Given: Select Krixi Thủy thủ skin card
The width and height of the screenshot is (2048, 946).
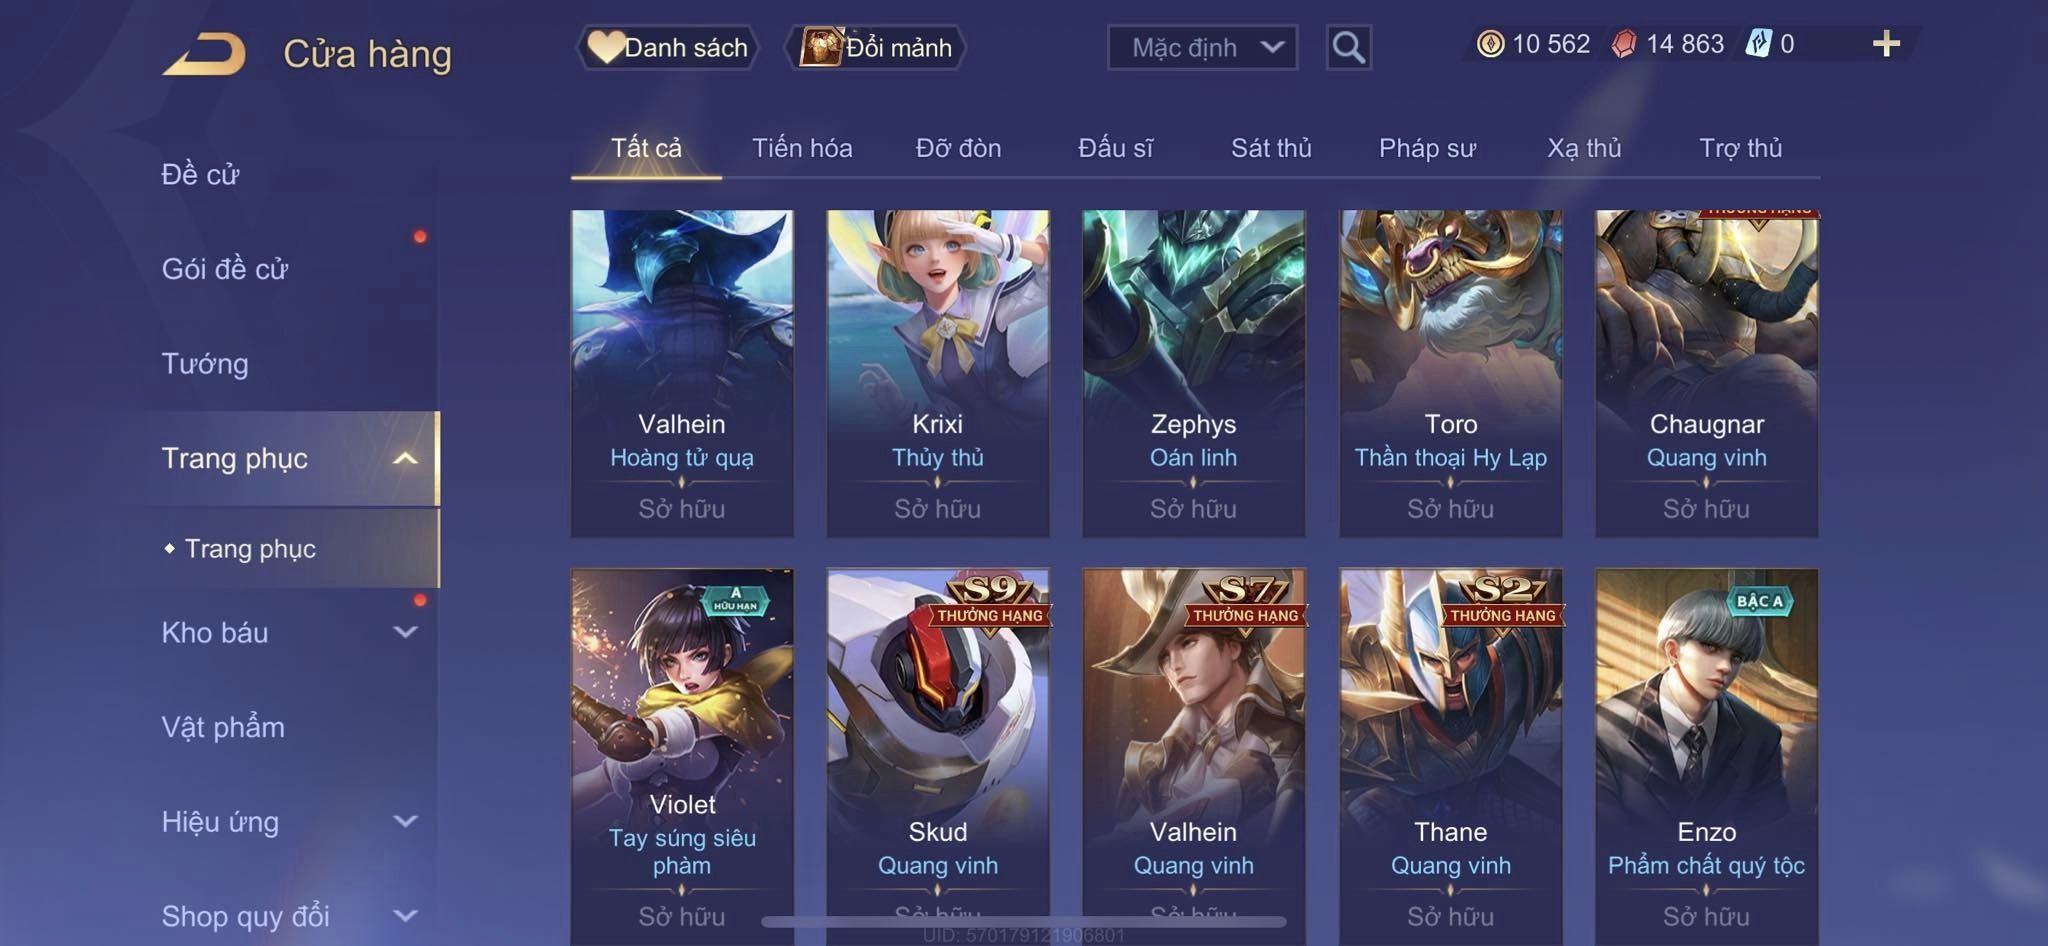Looking at the screenshot, I should coord(938,373).
